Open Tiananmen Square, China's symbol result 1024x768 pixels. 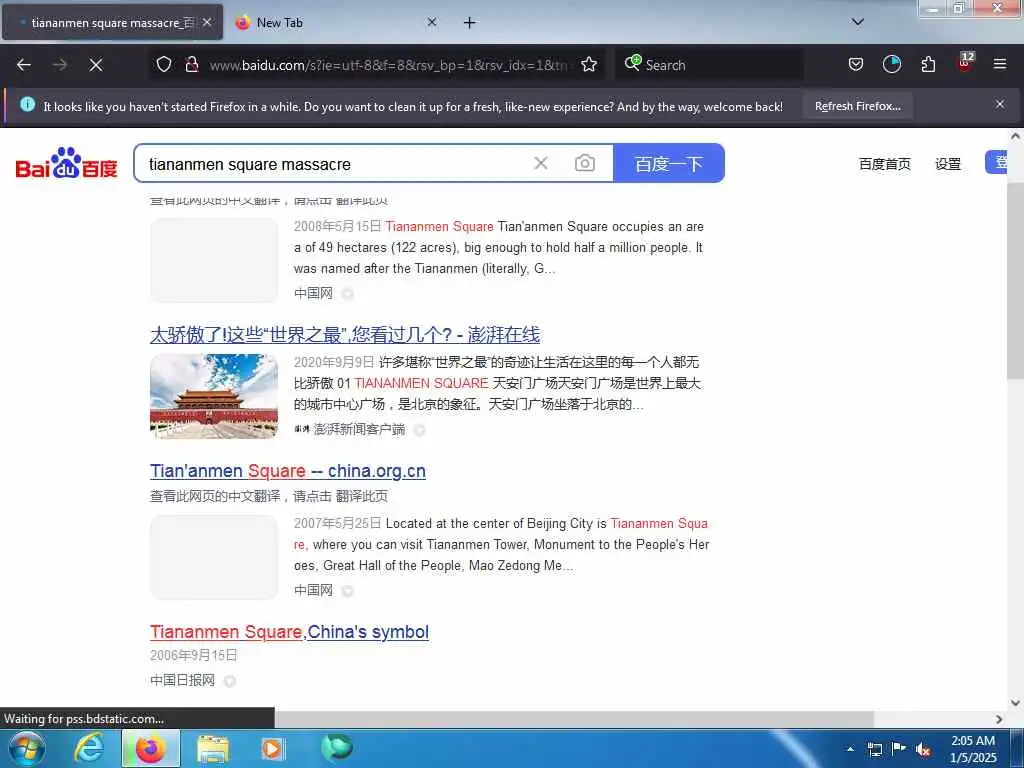point(289,632)
